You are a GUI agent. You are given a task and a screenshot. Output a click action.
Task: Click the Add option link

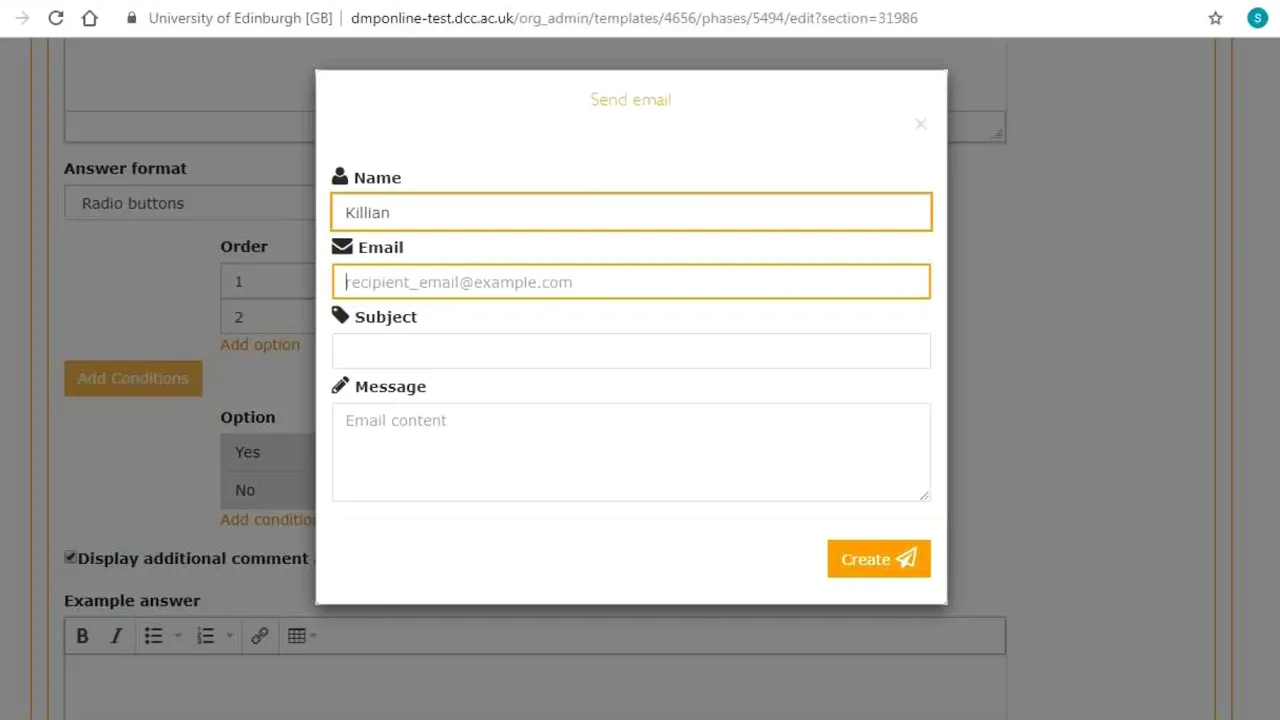pos(260,344)
